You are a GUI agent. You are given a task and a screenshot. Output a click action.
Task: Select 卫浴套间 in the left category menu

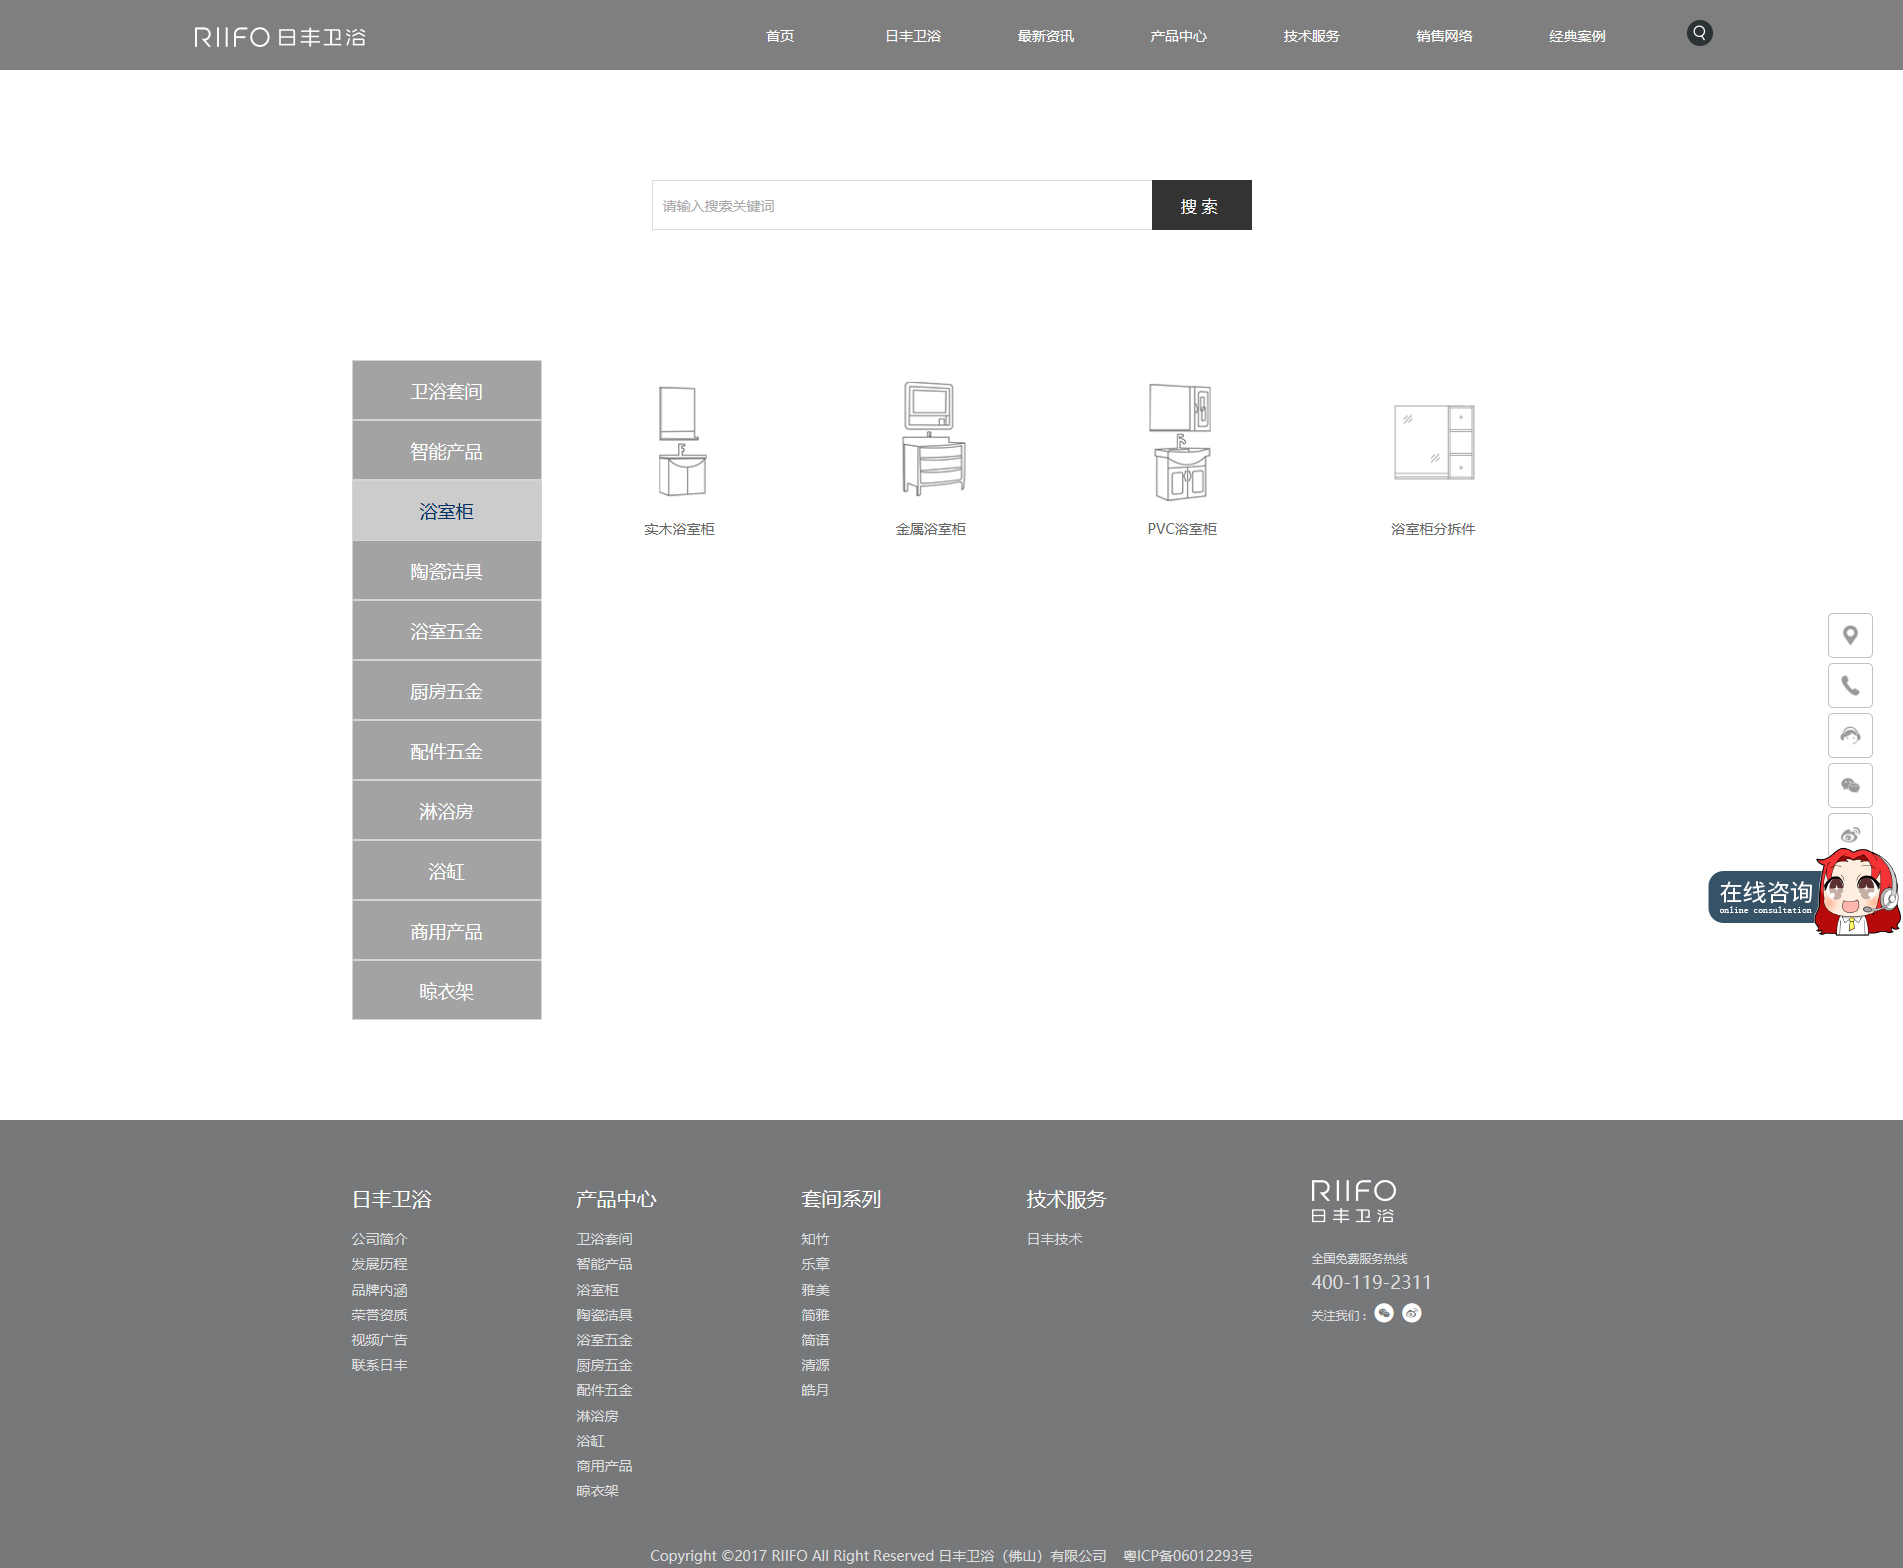tap(446, 391)
